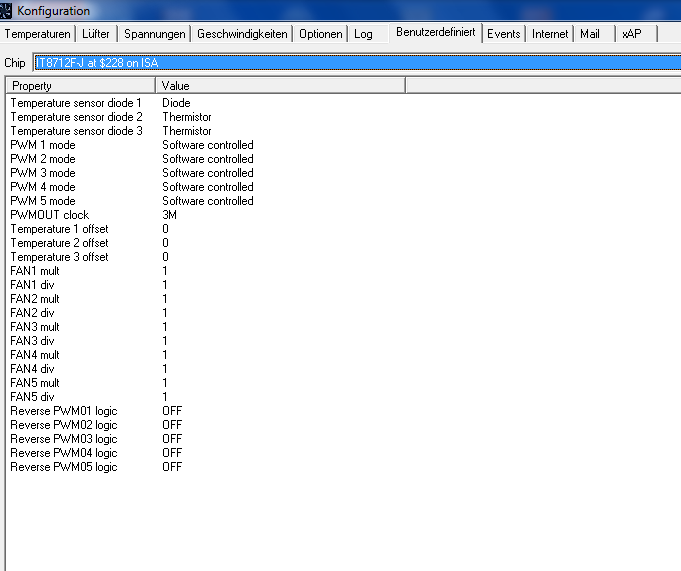
Task: Open the Spannungen tab
Action: point(155,34)
